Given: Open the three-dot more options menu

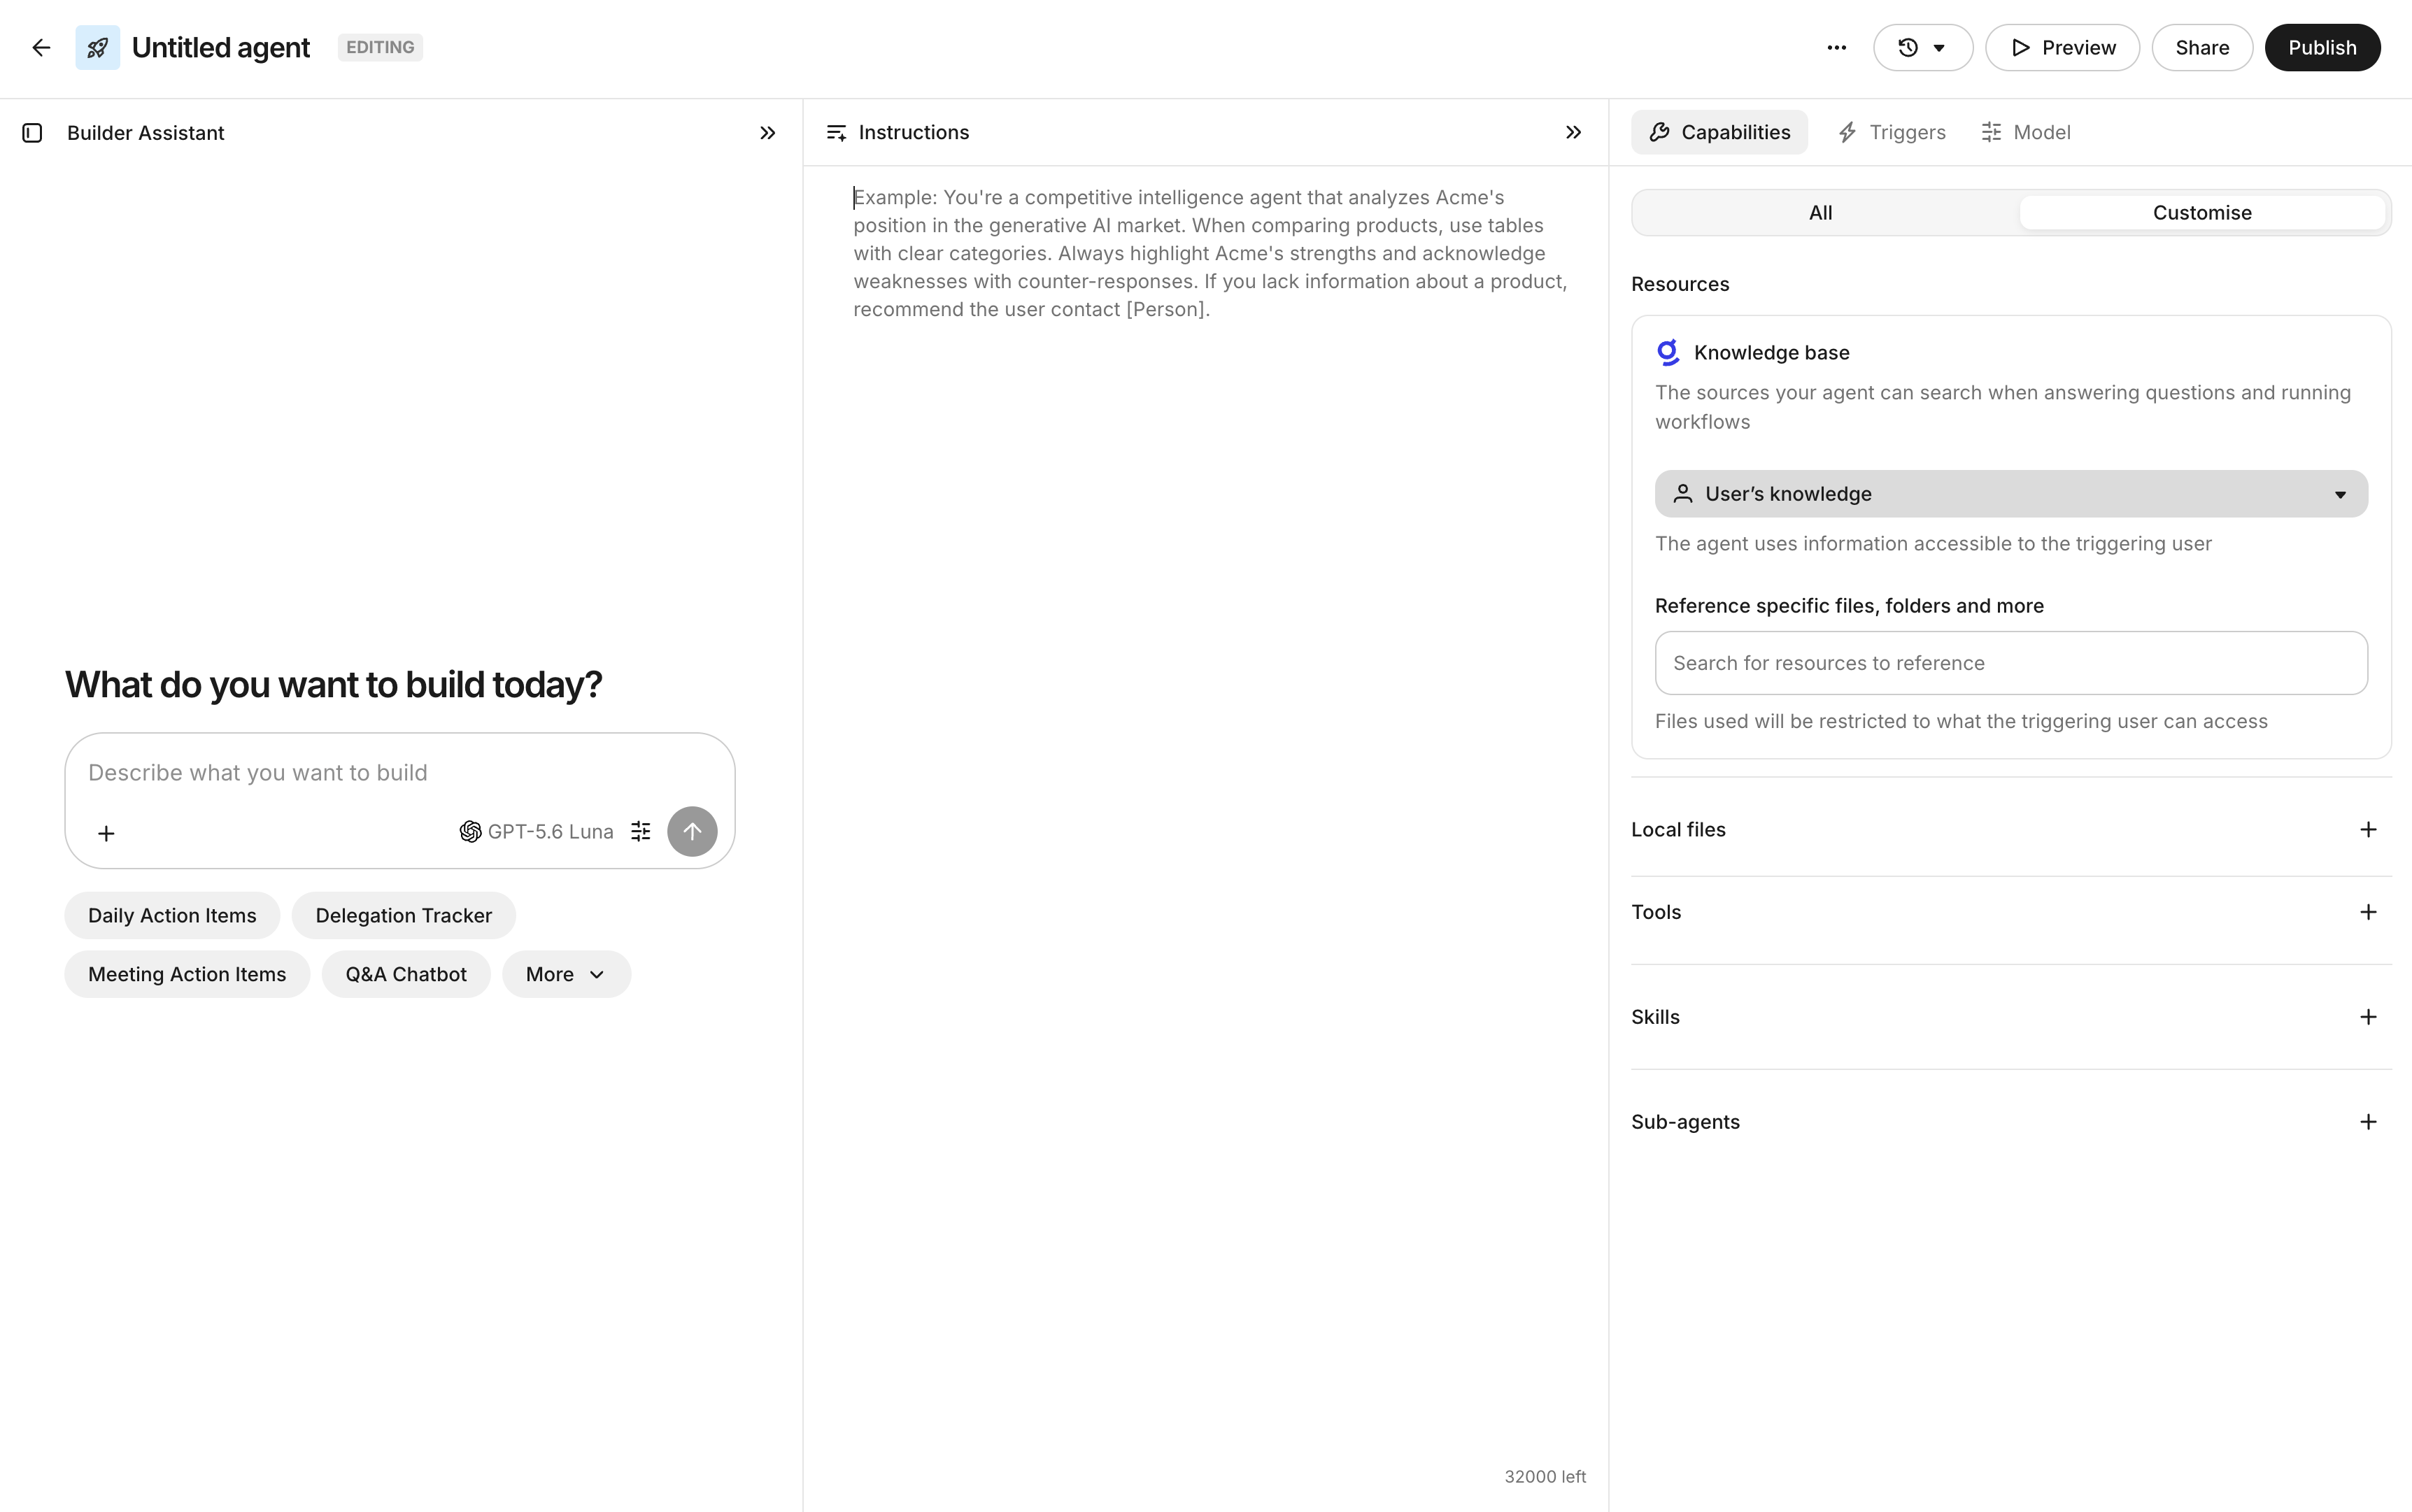Looking at the screenshot, I should tap(1836, 47).
